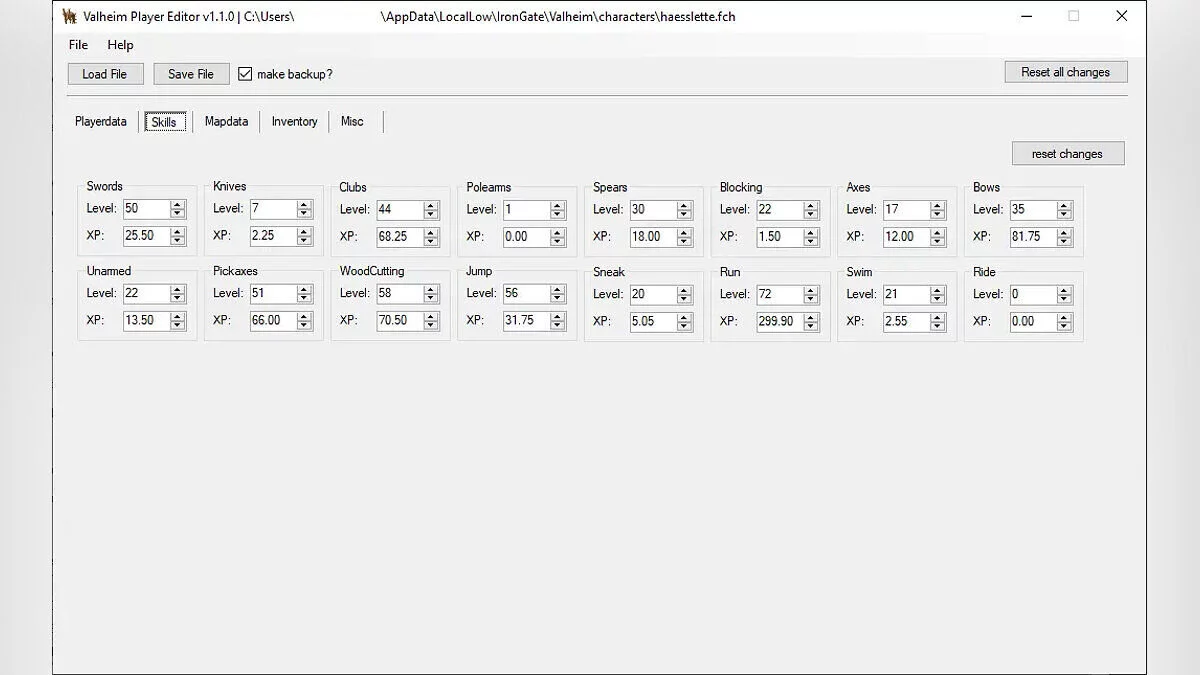Open the File menu

tap(78, 45)
